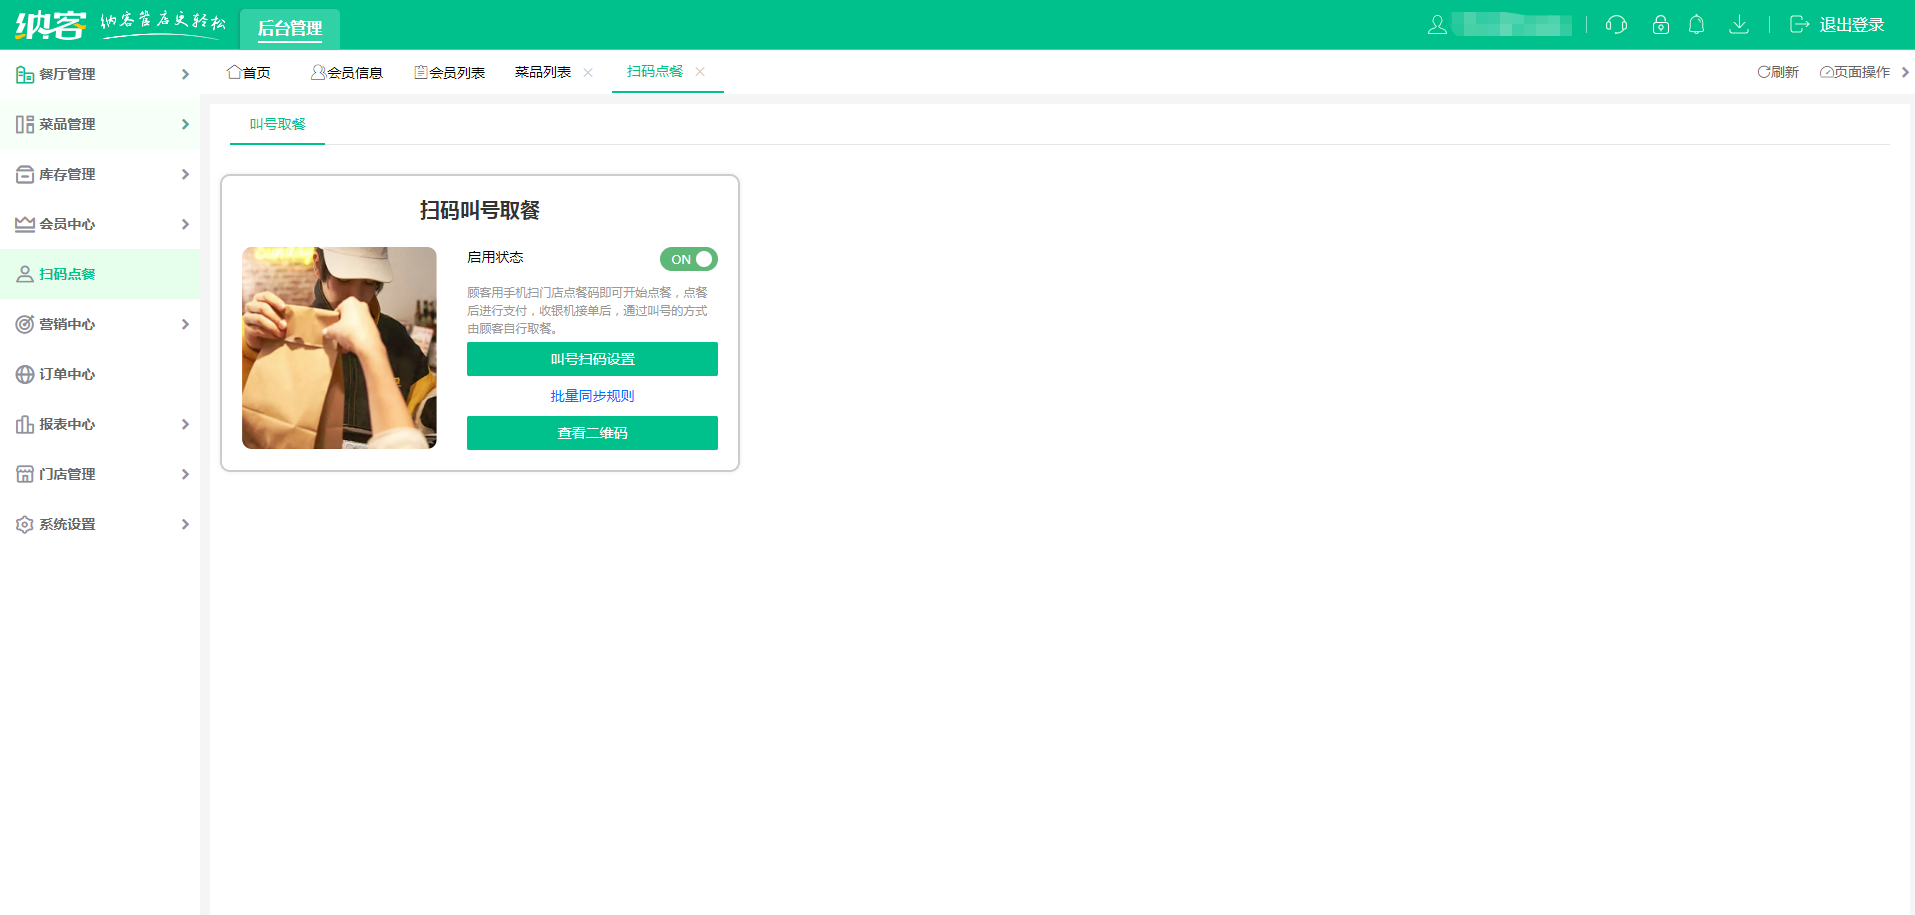Click the download icon in header
The height and width of the screenshot is (915, 1915).
pyautogui.click(x=1739, y=25)
